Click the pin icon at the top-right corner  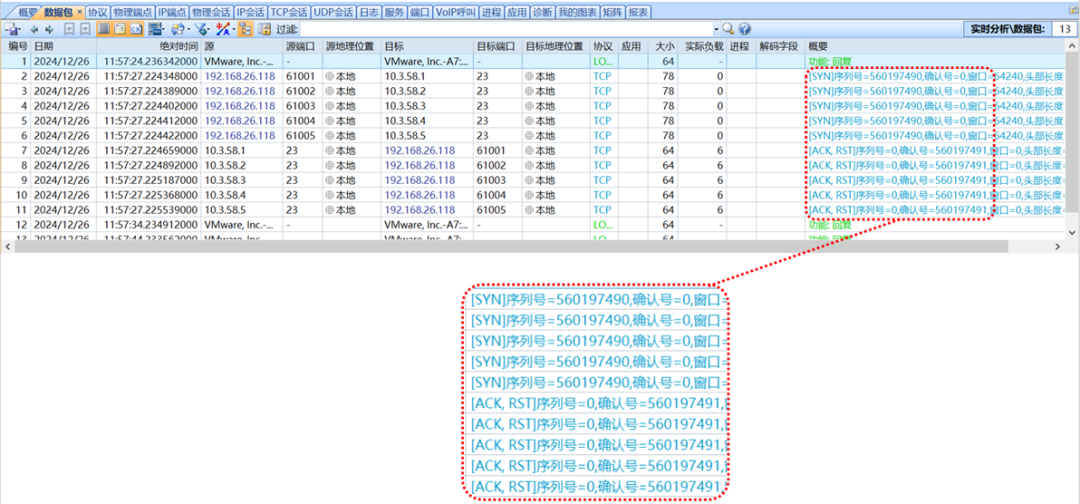(x=1072, y=12)
